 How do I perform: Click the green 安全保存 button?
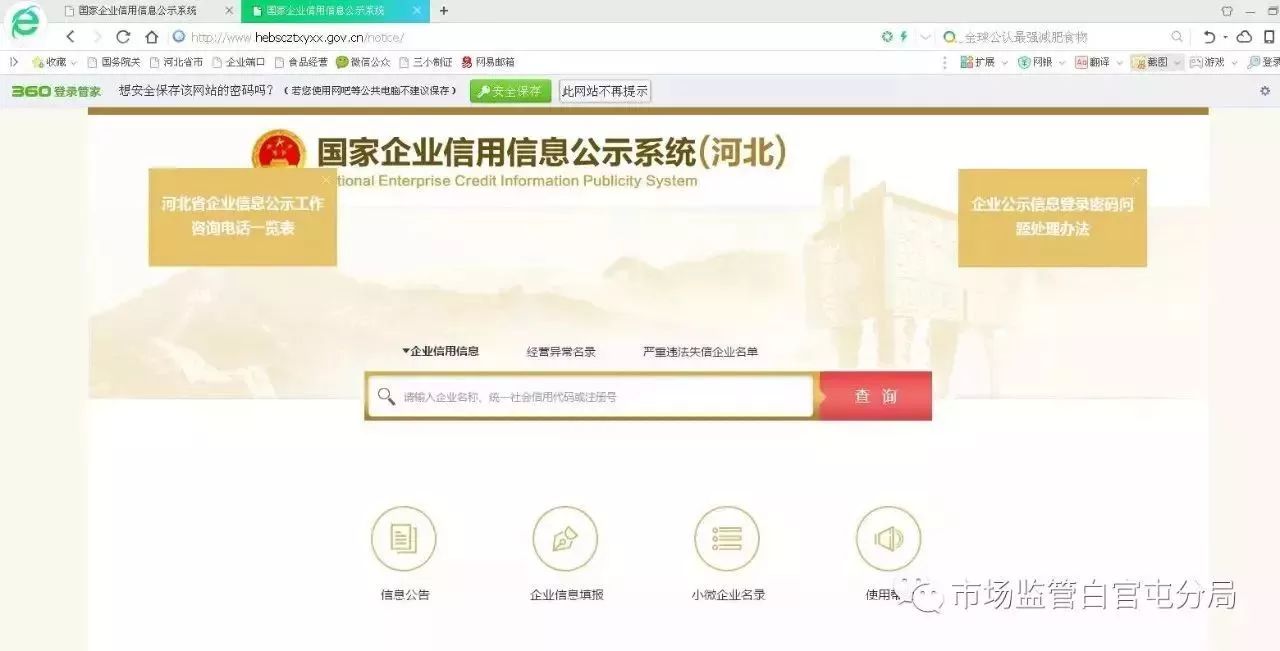510,91
